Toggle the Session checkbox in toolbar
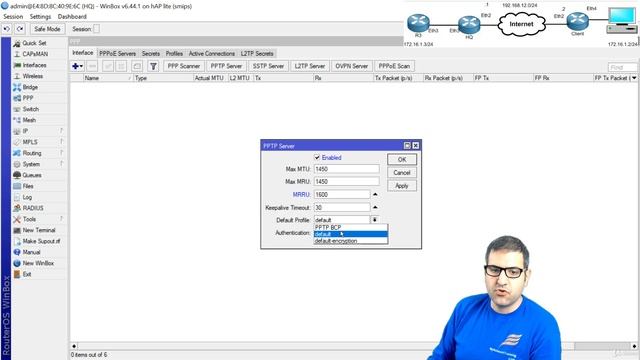The height and width of the screenshot is (360, 640). click(x=96, y=29)
